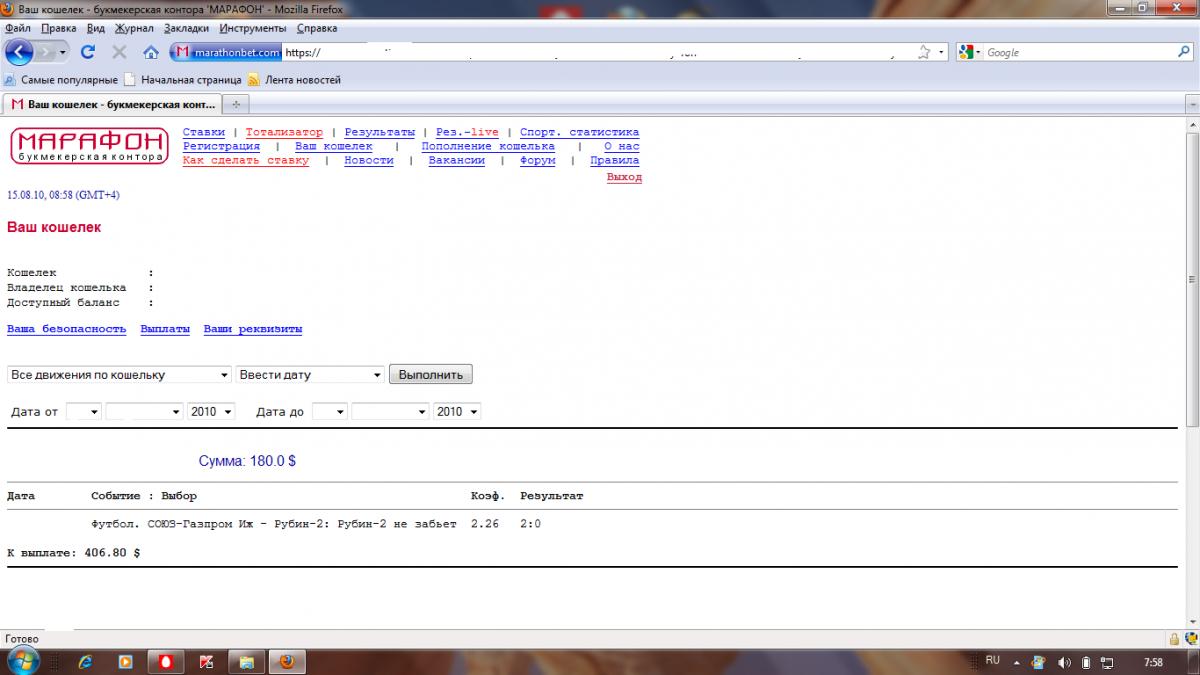The width and height of the screenshot is (1200, 675).
Task: Go to the browser home page icon
Action: click(151, 52)
